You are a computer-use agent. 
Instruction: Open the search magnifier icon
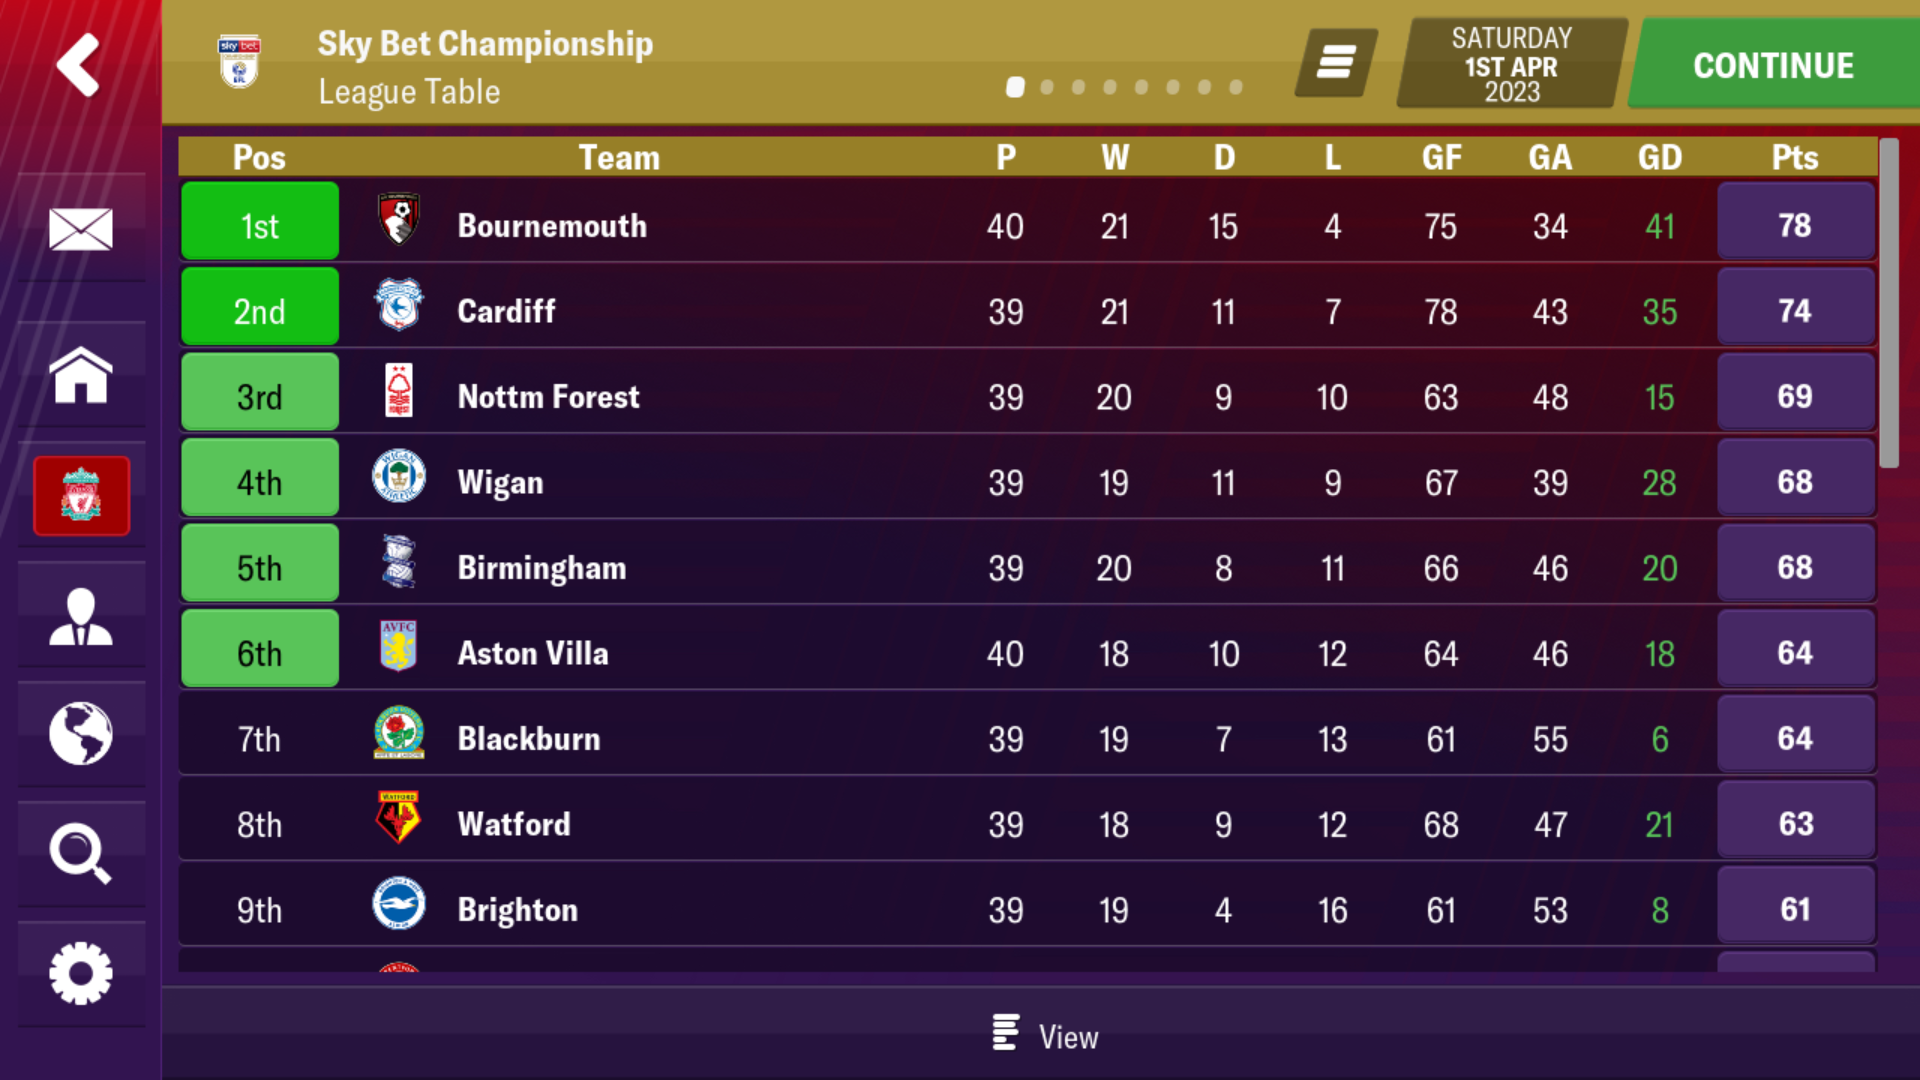81,853
